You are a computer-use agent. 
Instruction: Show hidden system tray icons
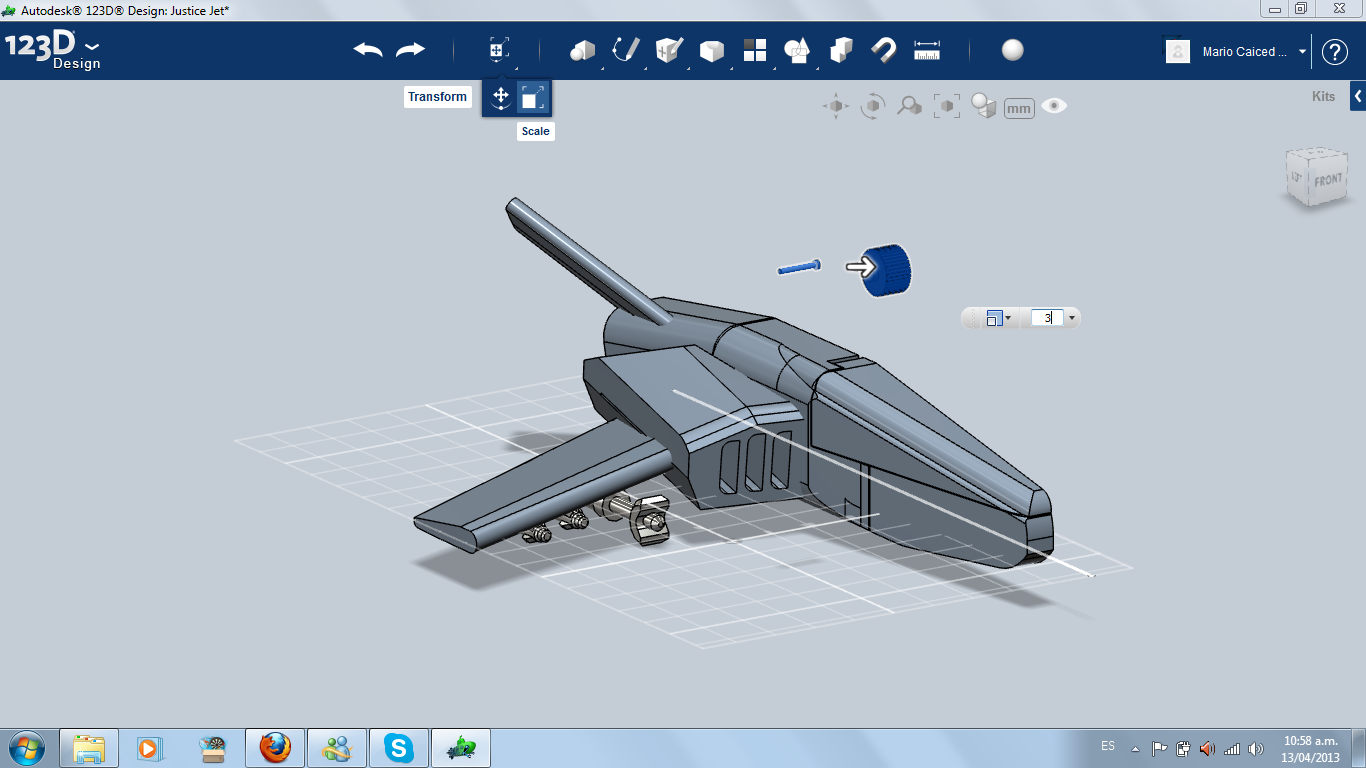1135,748
